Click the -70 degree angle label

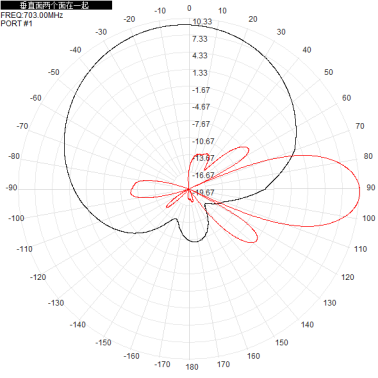click(x=22, y=126)
